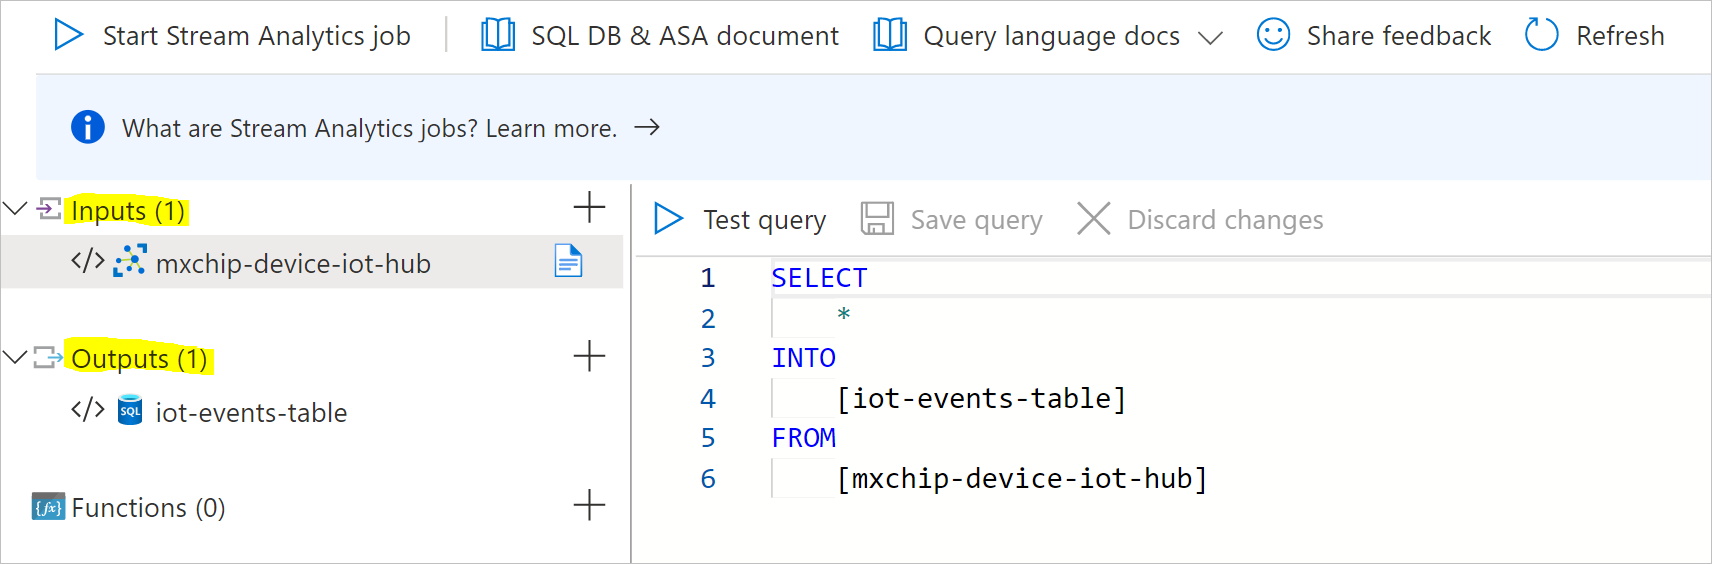Select the Outputs (1) heading
This screenshot has width=1712, height=564.
(139, 359)
